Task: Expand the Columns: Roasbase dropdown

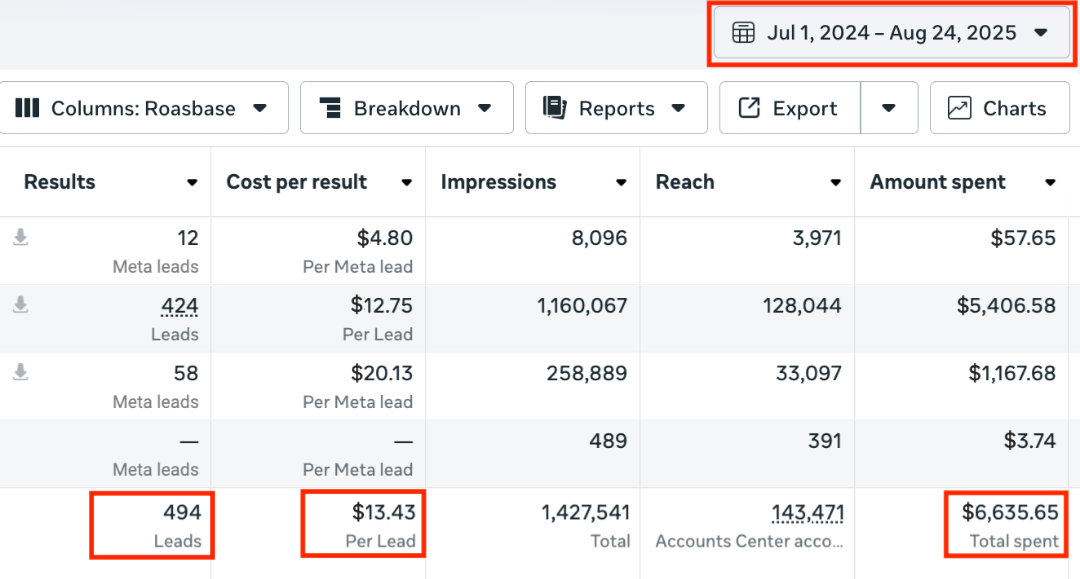Action: [x=260, y=108]
